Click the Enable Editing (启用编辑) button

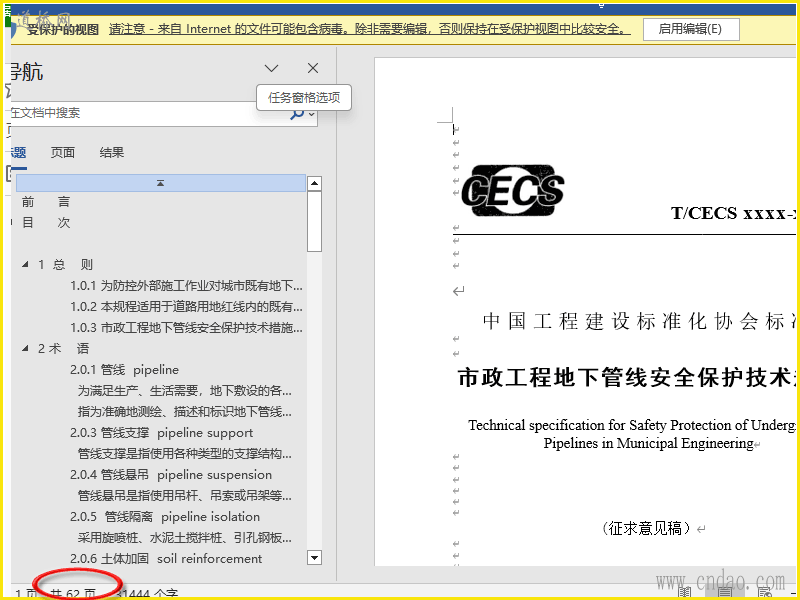(691, 29)
